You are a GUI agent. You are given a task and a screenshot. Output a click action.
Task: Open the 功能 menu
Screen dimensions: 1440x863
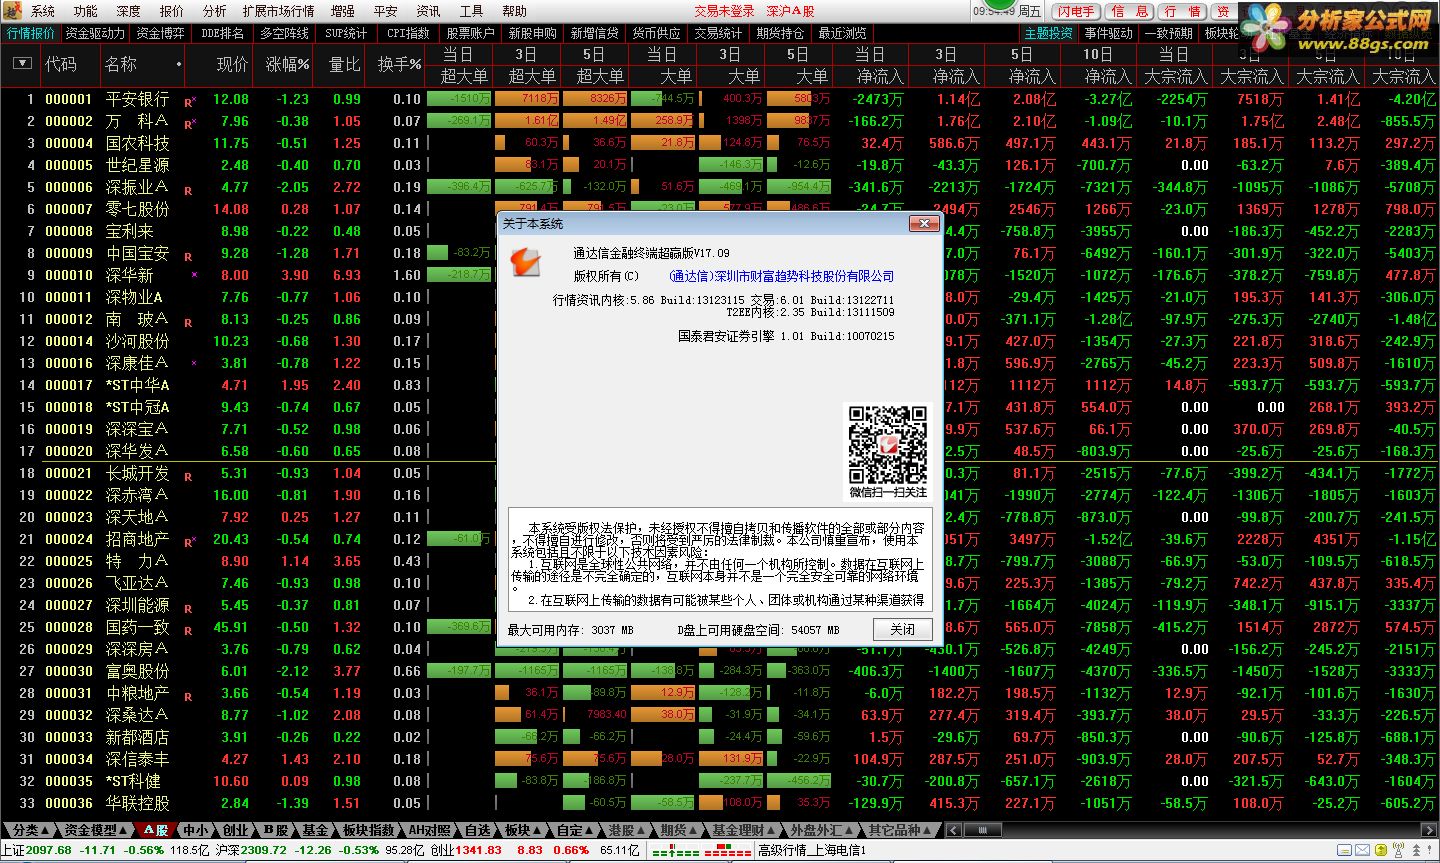[x=86, y=12]
